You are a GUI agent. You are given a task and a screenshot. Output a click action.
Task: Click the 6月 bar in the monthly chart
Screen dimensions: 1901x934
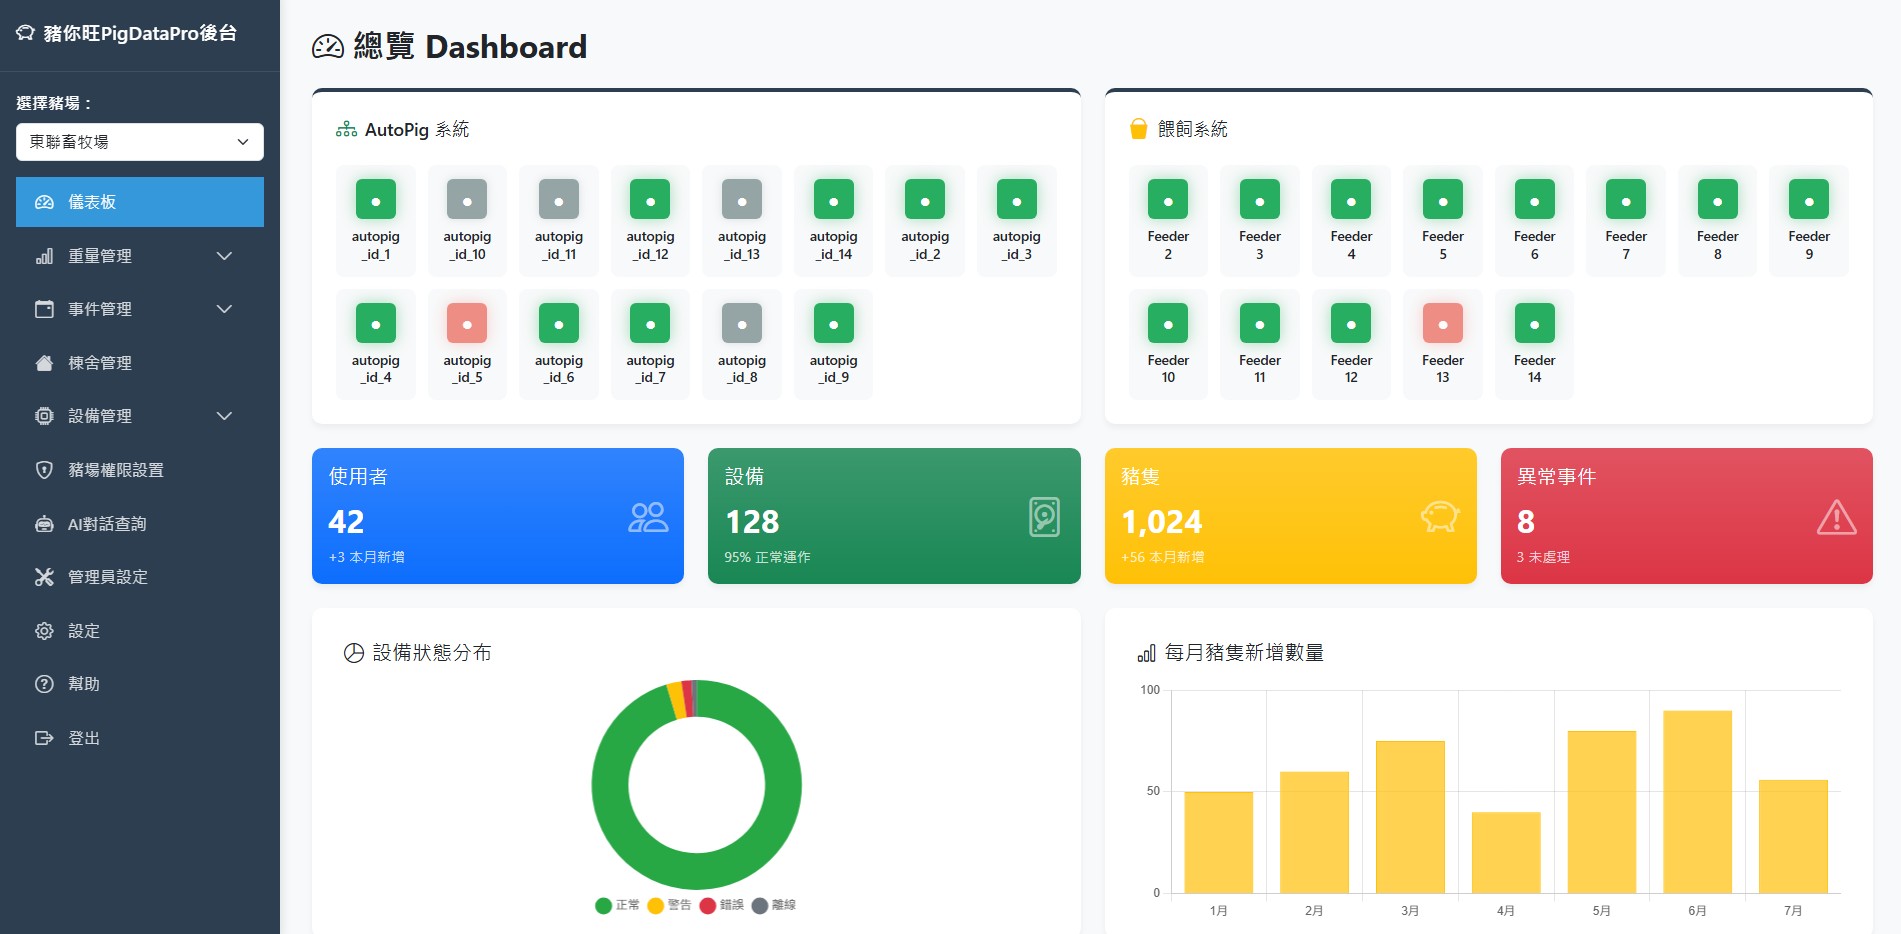1697,802
